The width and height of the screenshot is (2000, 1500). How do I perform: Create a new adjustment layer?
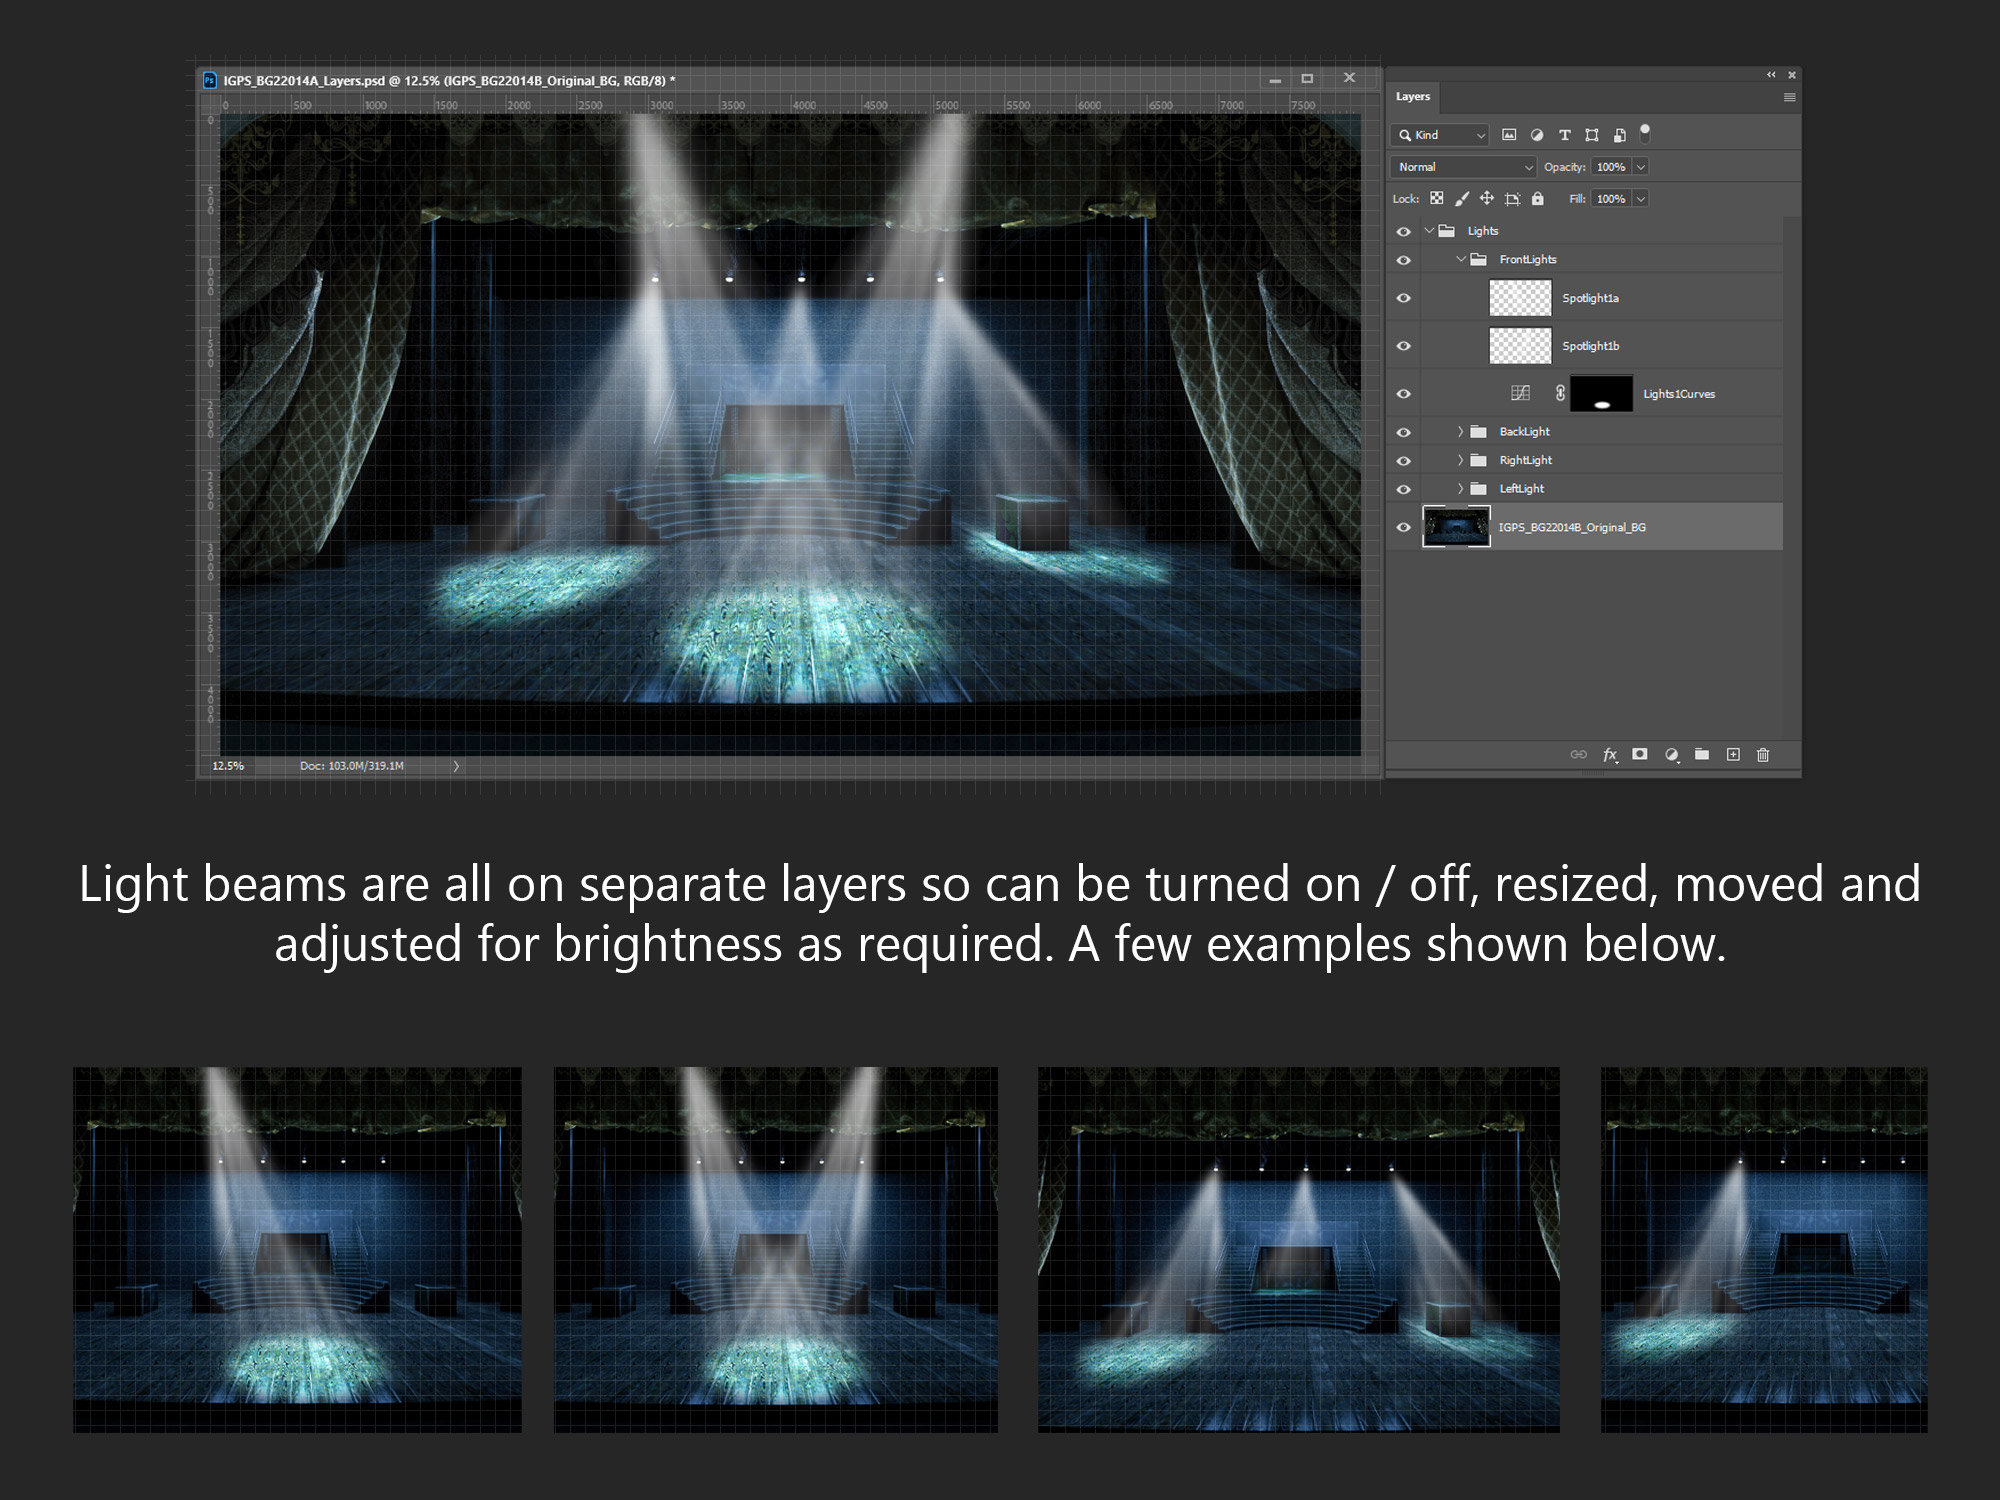[1673, 754]
